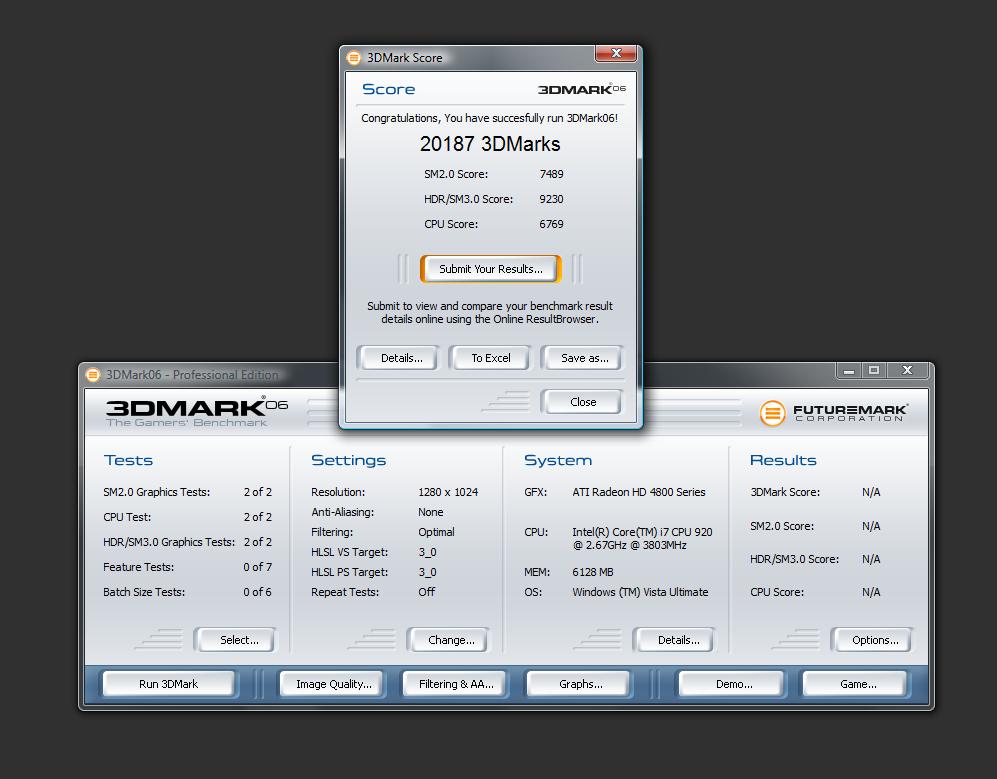Click HDR/SM3.0 Score value 9230
Screen dimensions: 997x779
[551, 199]
